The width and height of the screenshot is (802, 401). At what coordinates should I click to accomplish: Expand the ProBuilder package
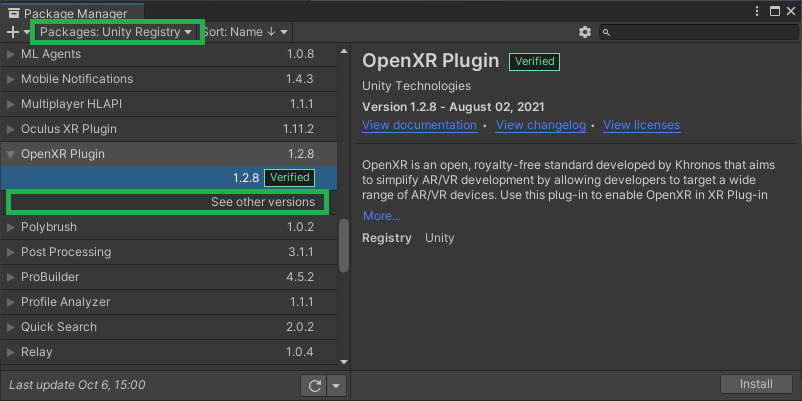[x=10, y=277]
